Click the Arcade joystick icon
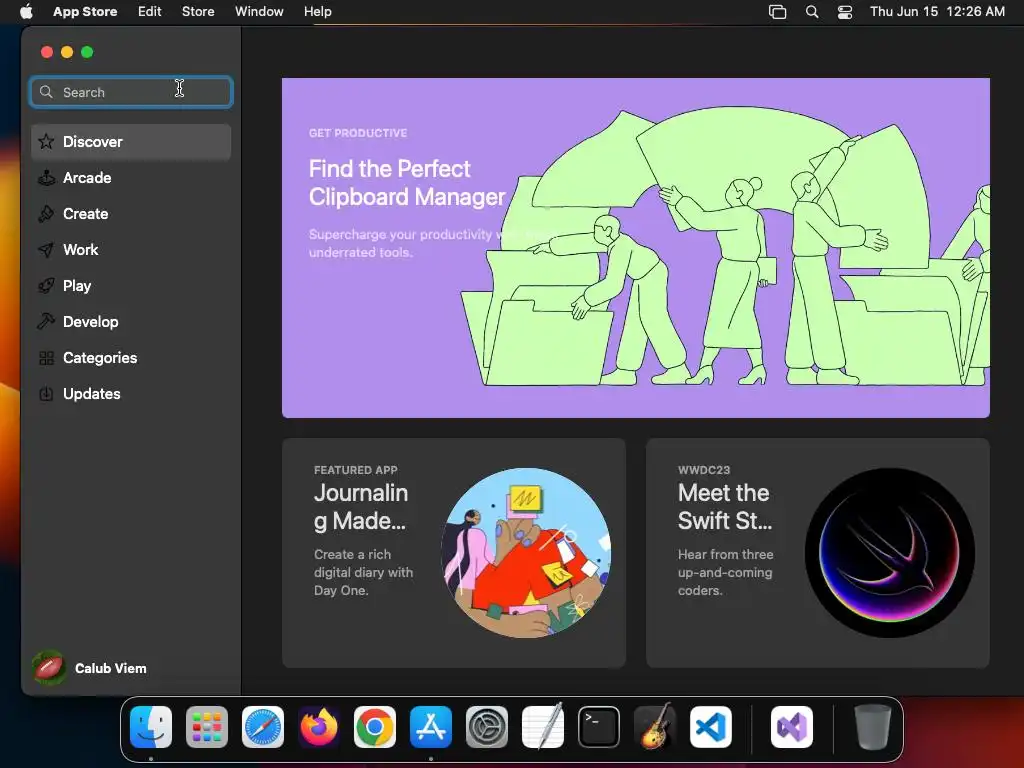The width and height of the screenshot is (1024, 768). point(46,178)
